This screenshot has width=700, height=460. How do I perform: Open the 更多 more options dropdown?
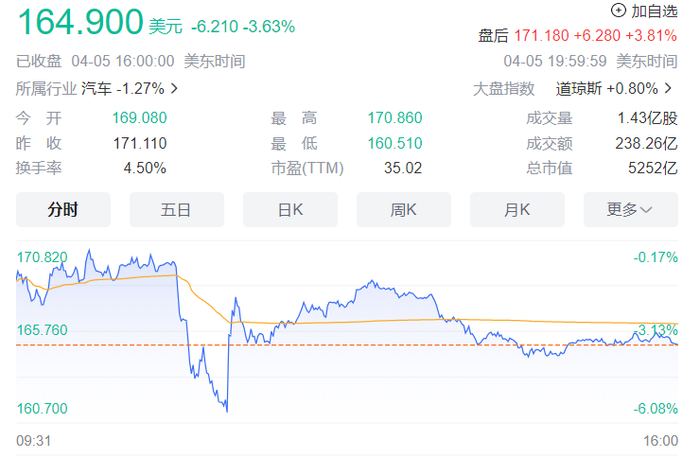pos(630,209)
